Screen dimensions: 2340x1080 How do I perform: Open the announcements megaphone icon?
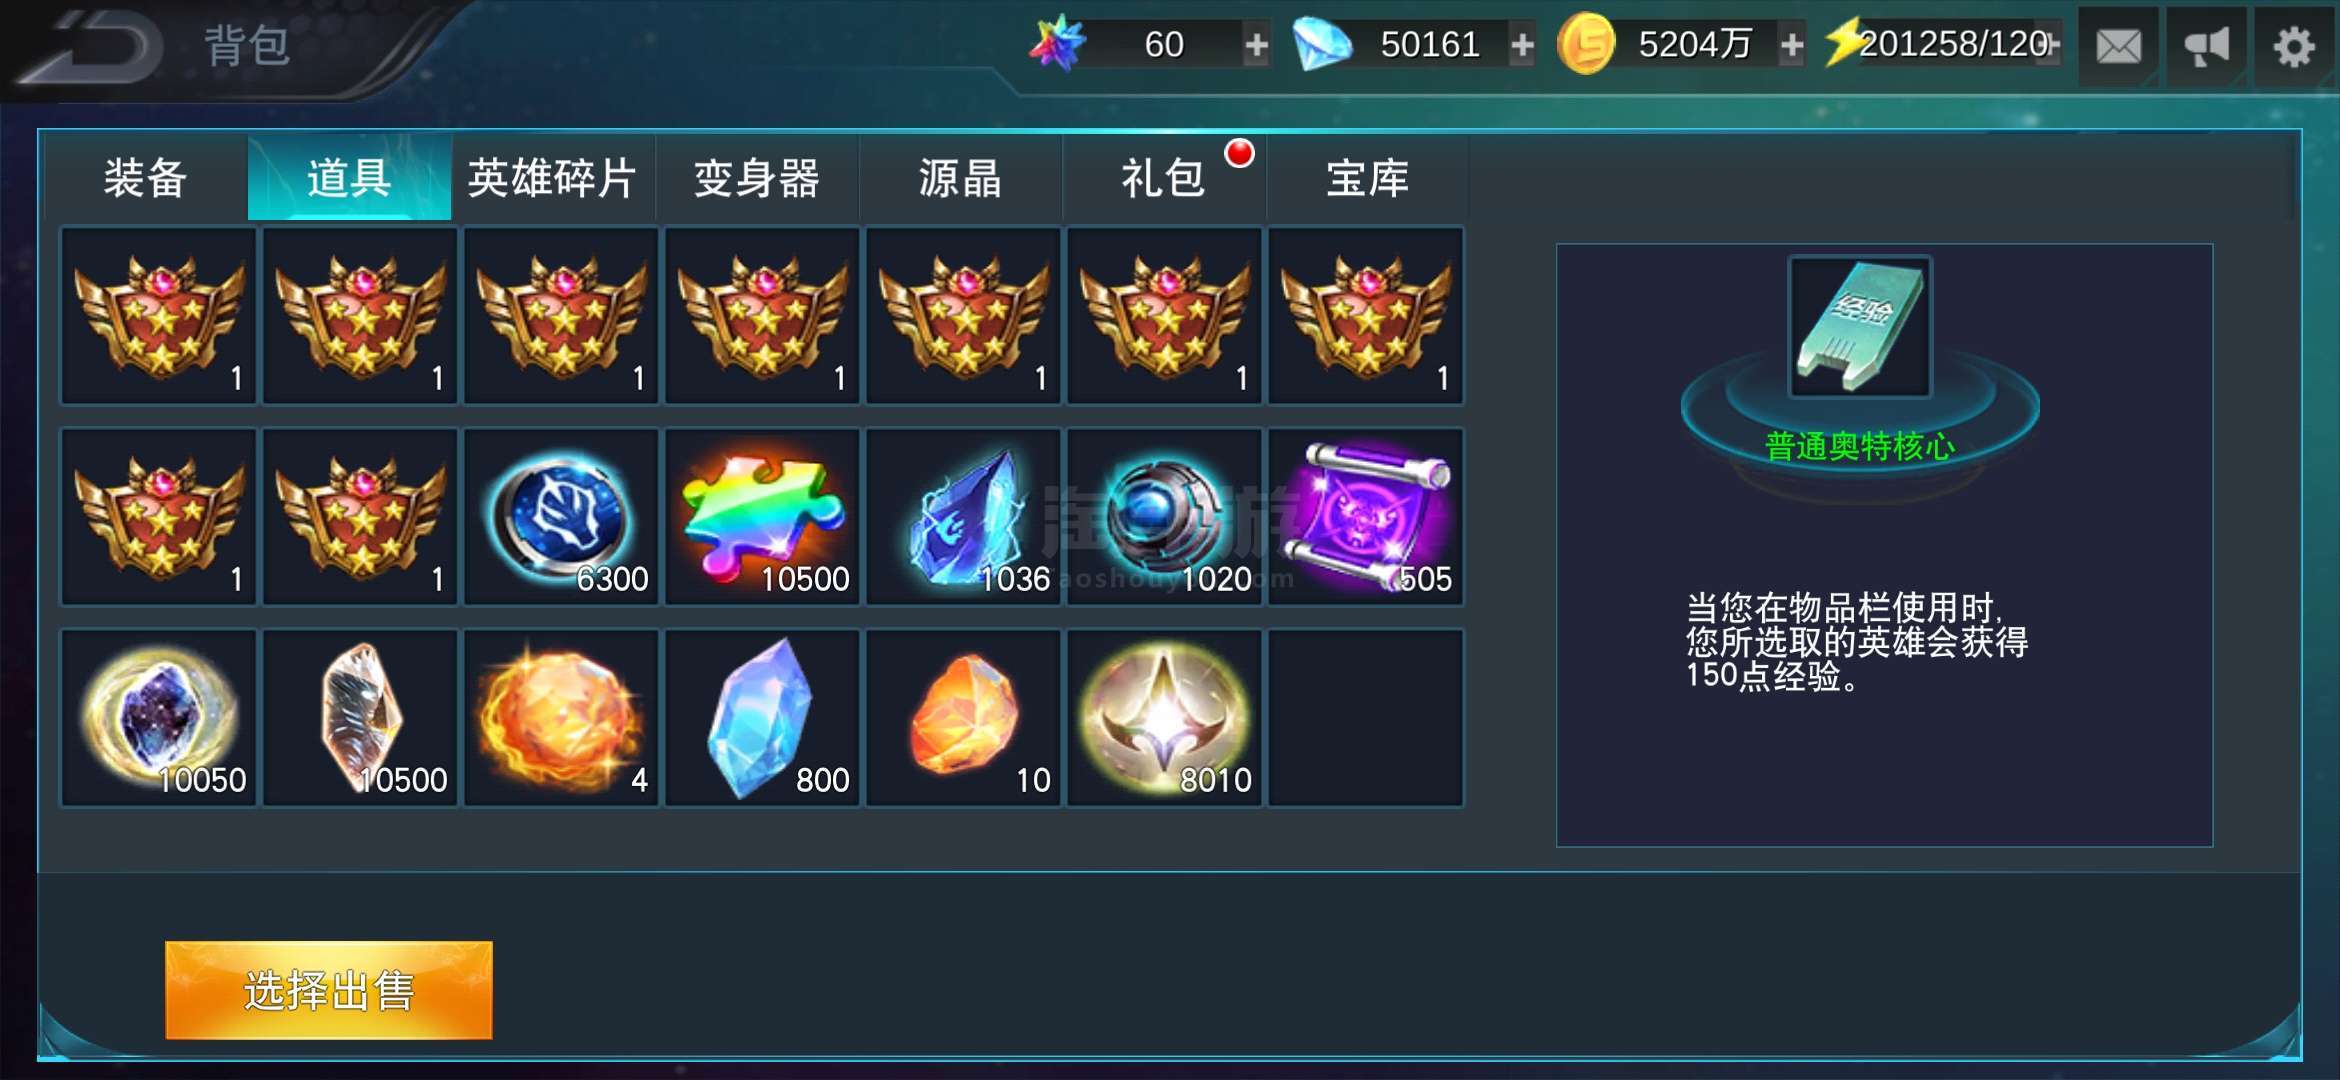pyautogui.click(x=2206, y=46)
